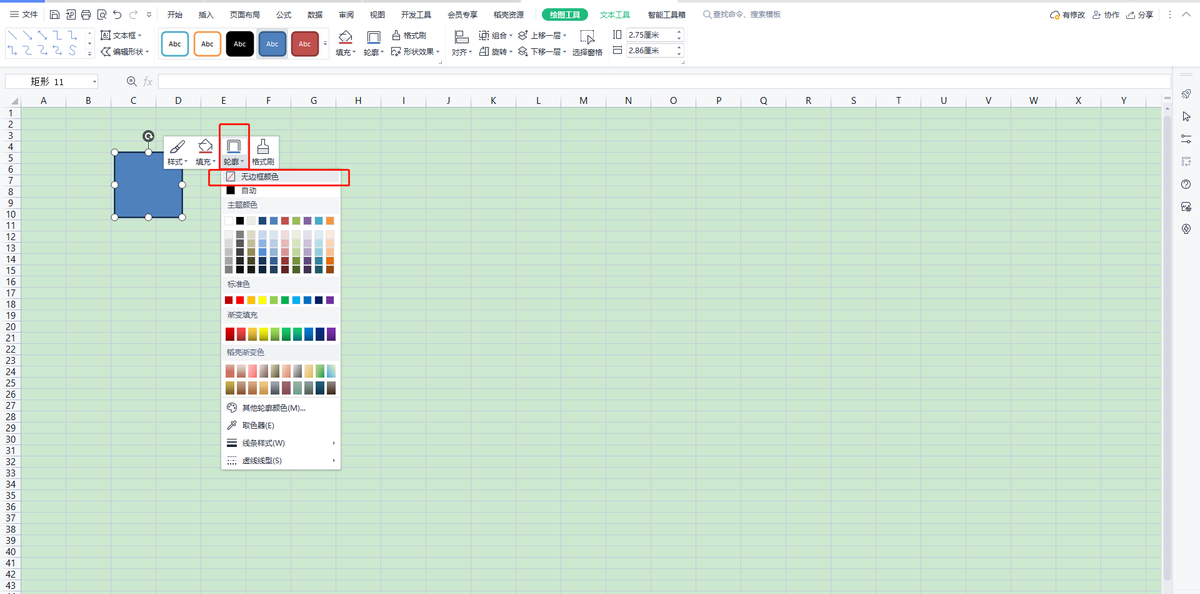The height and width of the screenshot is (594, 1200).
Task: Click the settings sliders icon in right sidebar
Action: point(1186,139)
